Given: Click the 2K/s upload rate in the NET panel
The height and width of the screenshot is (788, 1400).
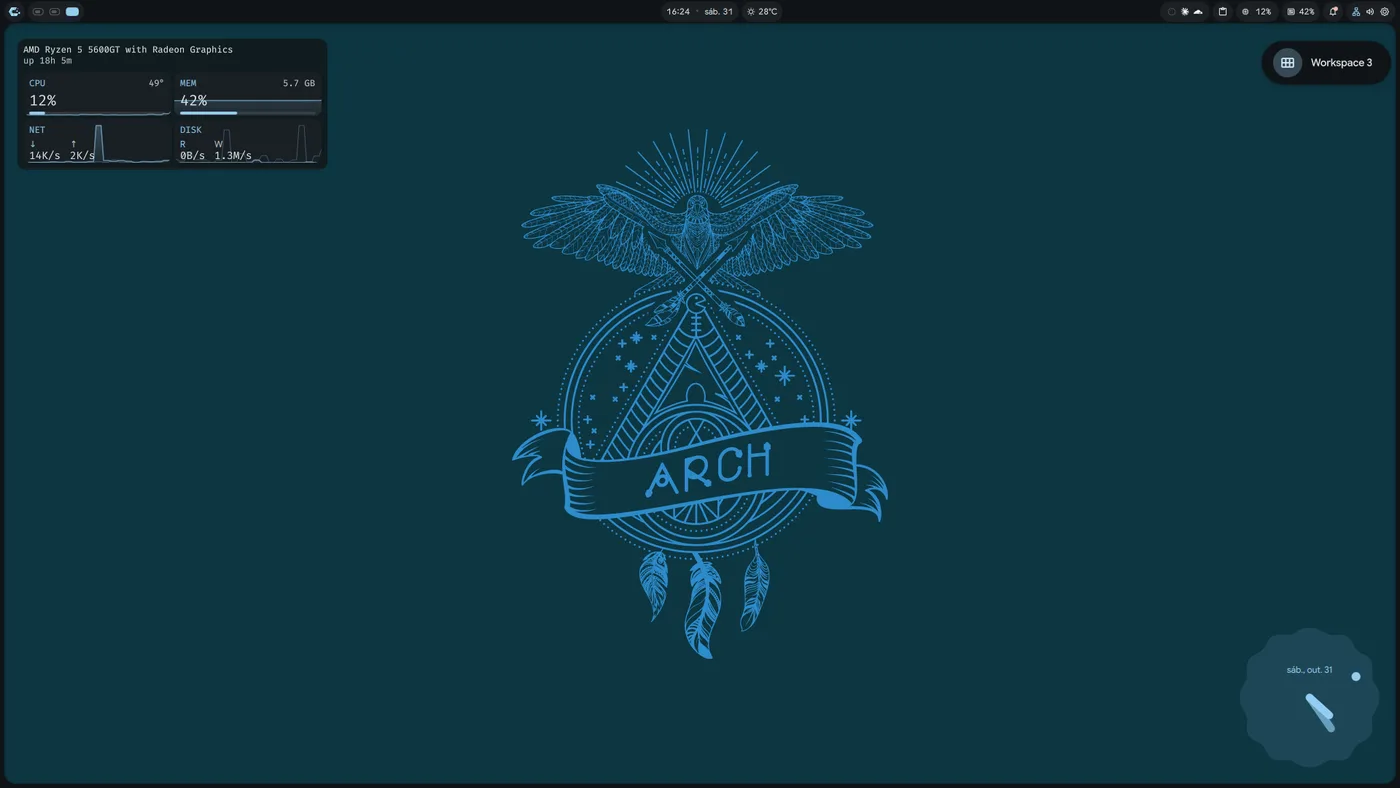Looking at the screenshot, I should tap(82, 156).
